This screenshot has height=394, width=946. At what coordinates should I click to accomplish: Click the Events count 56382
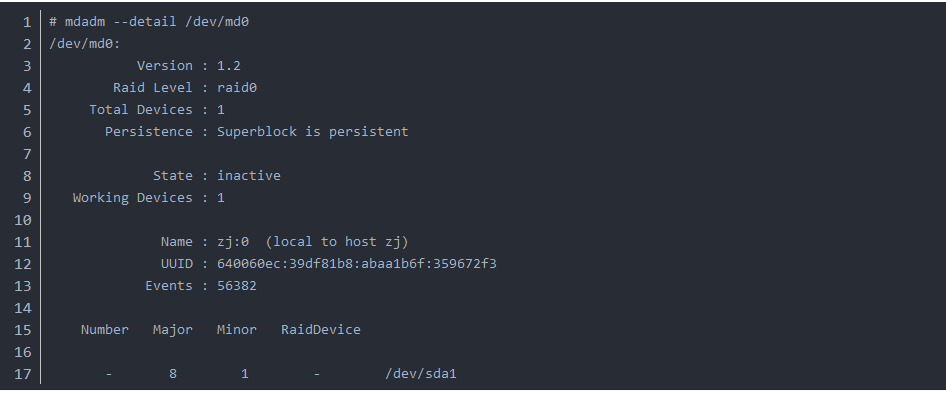(237, 286)
